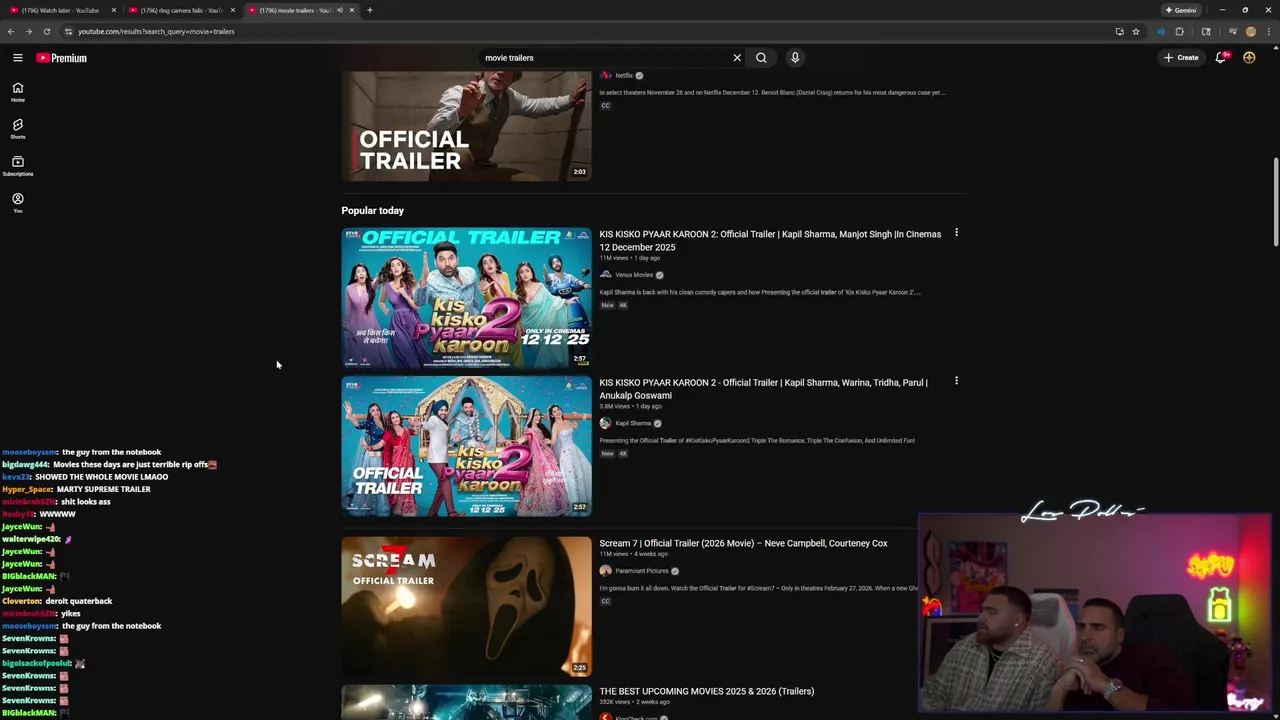The image size is (1280, 720).
Task: Click chat message 'MARTY SUPREME TRAILER'
Action: click(x=104, y=489)
